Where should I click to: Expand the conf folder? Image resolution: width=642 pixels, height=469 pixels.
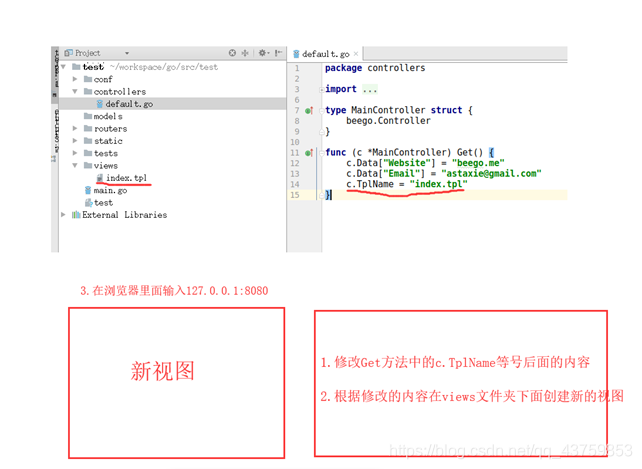pos(75,79)
